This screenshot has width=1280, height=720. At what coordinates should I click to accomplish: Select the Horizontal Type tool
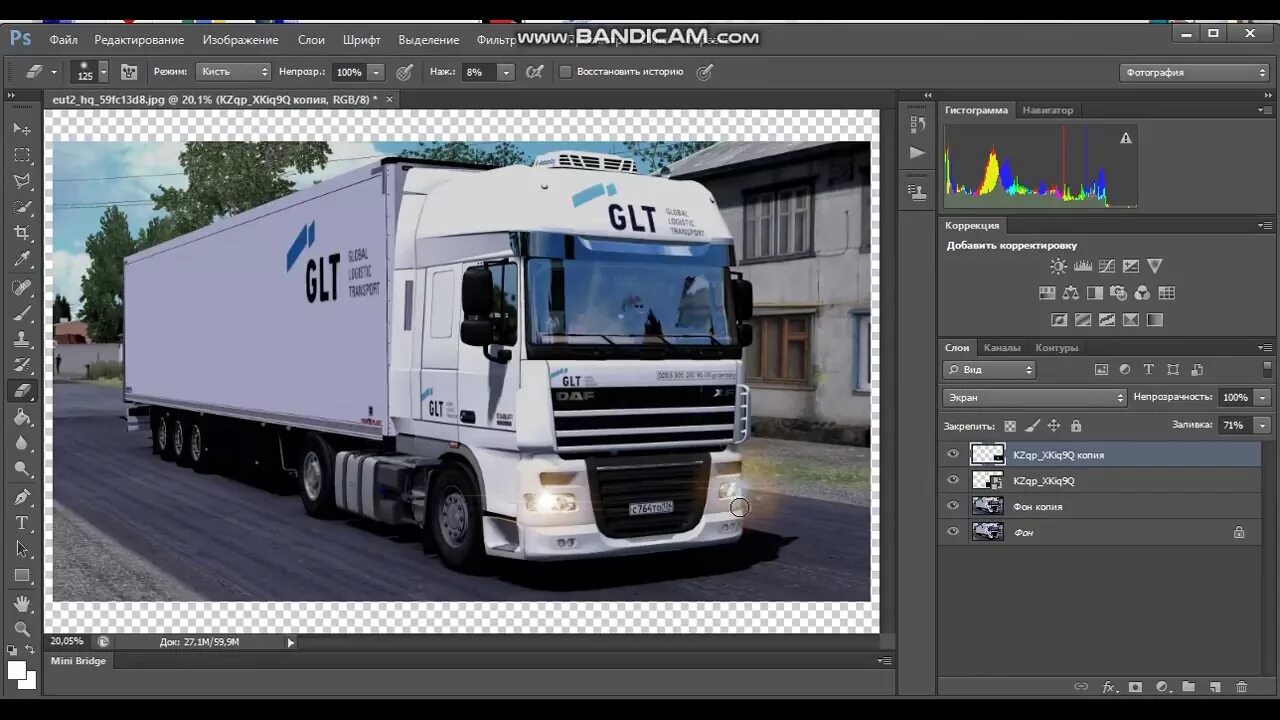tap(22, 523)
